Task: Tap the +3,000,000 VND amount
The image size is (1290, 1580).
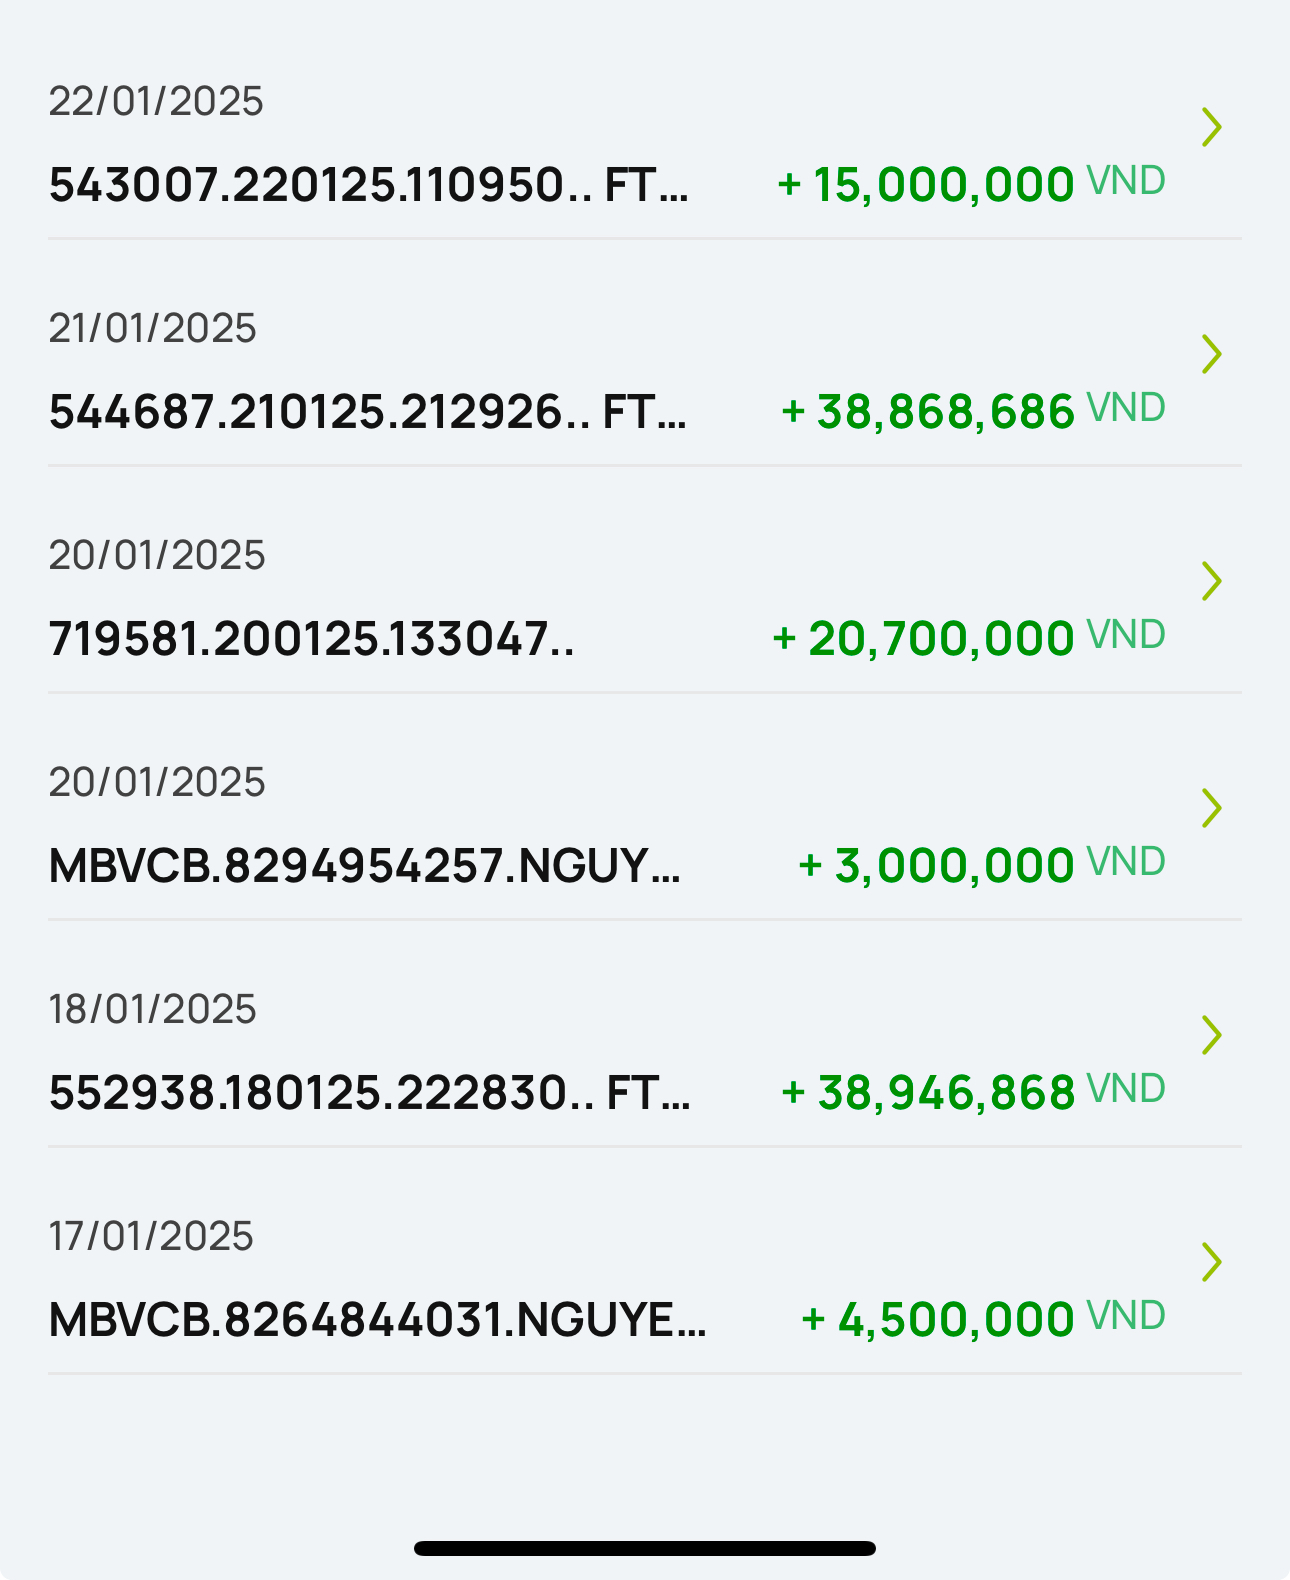Action: click(981, 866)
